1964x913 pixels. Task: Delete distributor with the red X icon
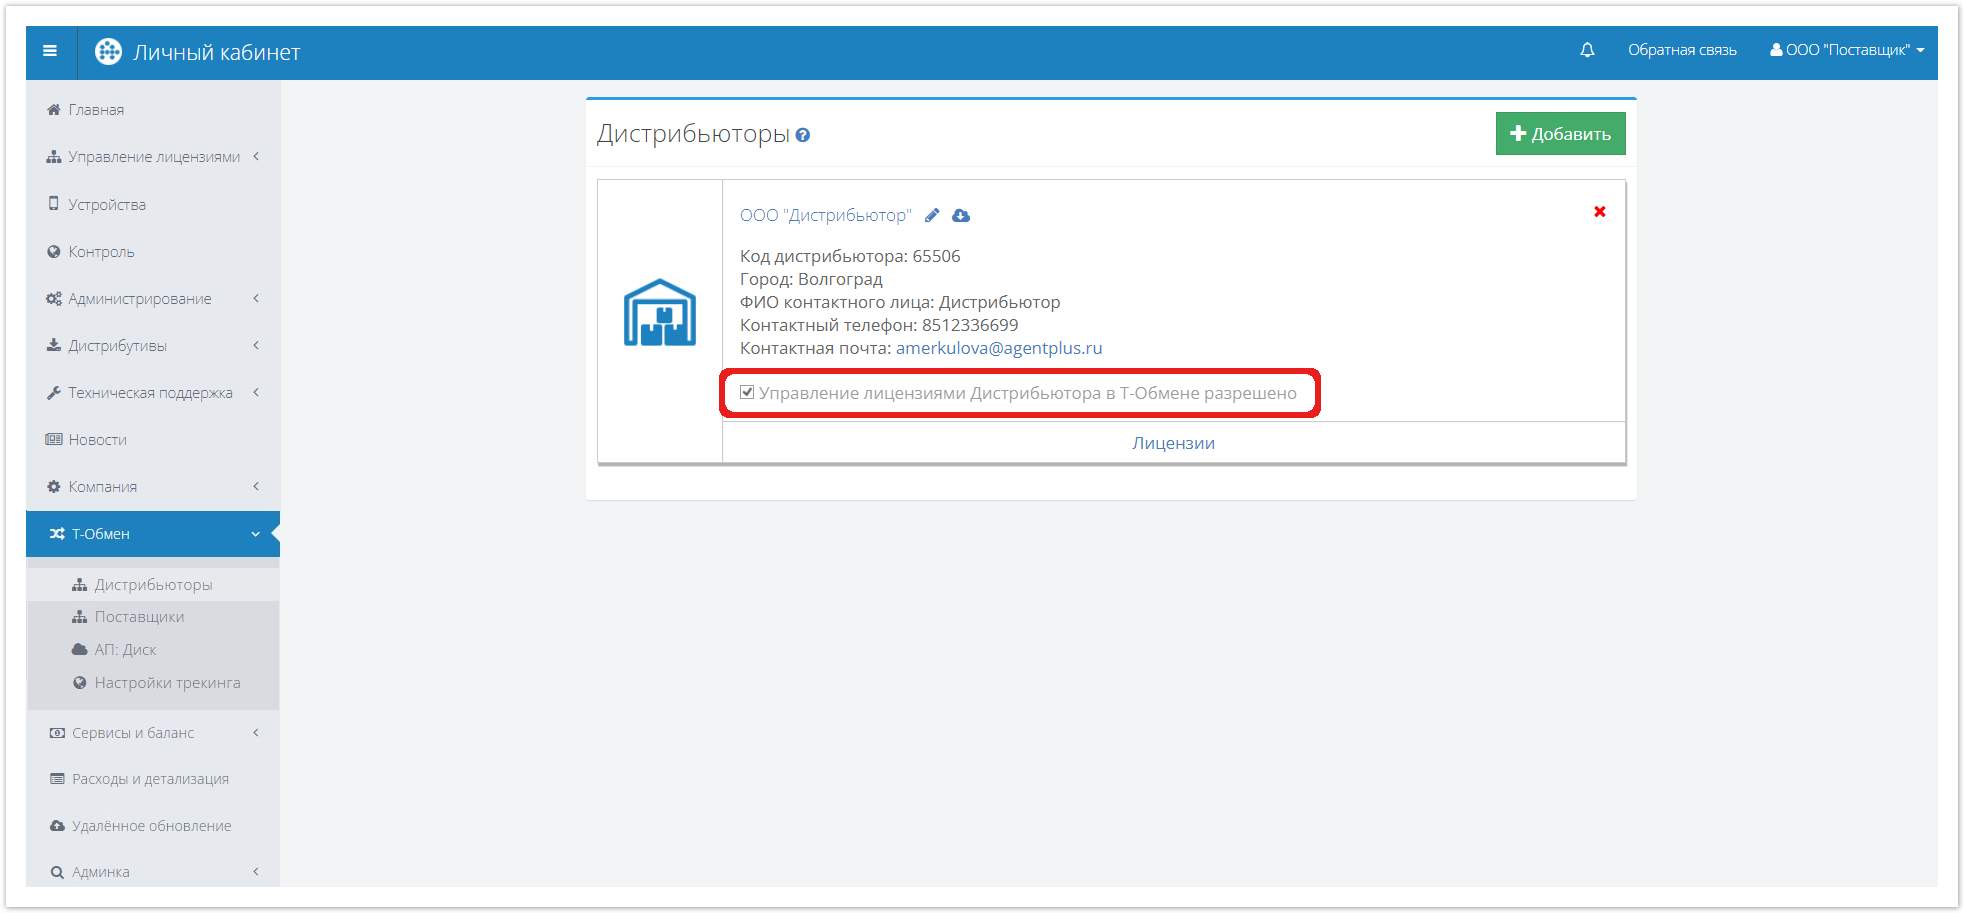1600,211
